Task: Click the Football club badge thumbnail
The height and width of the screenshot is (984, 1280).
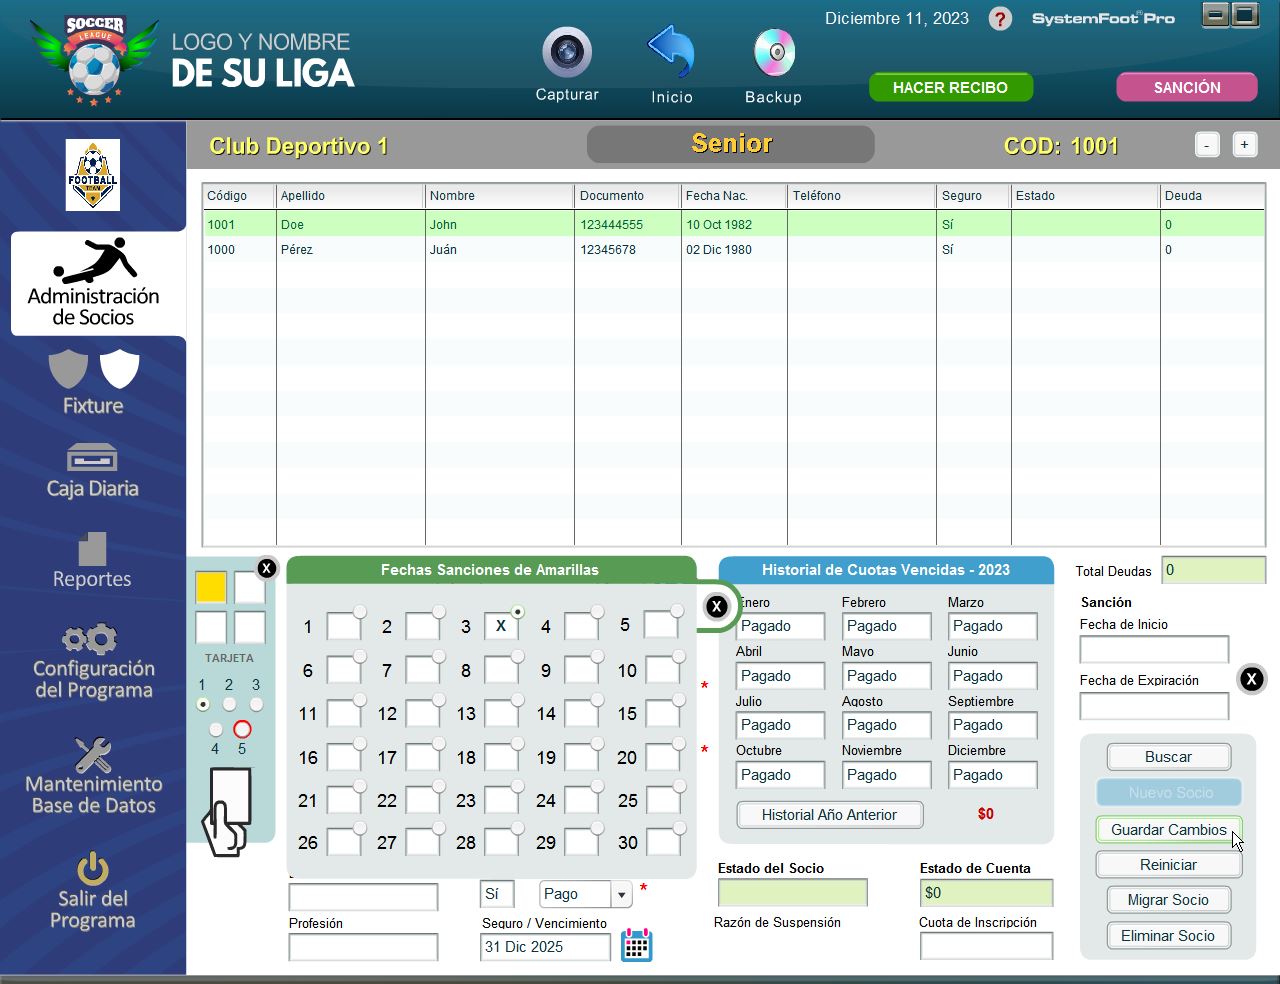Action: click(93, 175)
